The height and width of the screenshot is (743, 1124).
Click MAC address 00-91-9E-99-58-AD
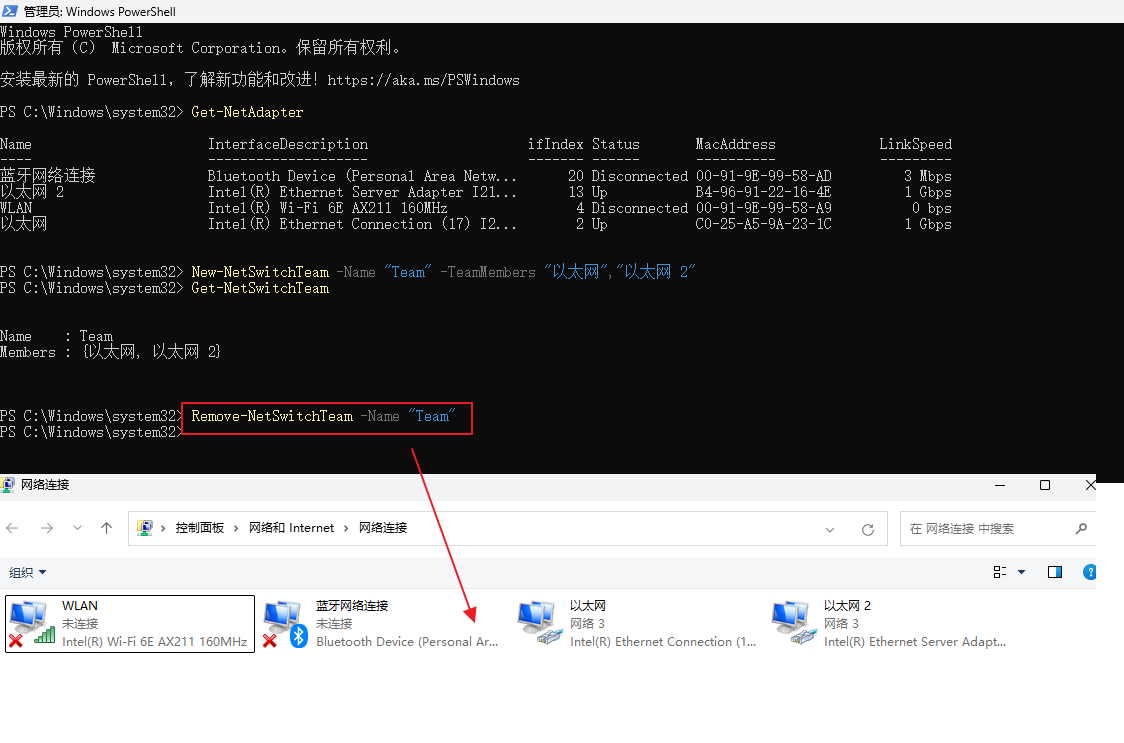coord(763,176)
